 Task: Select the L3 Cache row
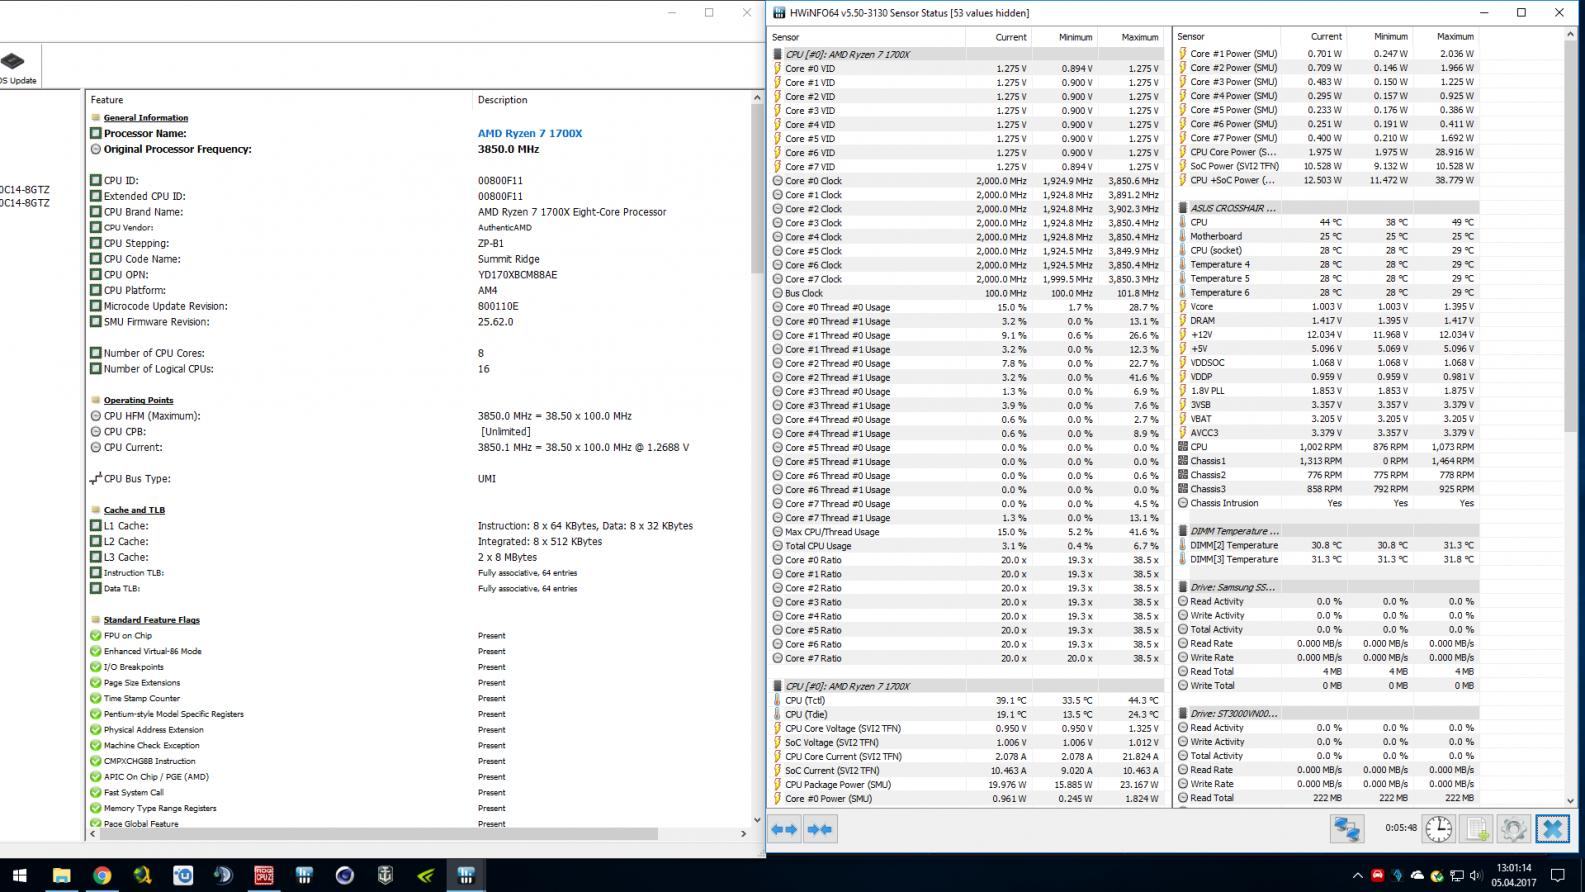point(418,557)
